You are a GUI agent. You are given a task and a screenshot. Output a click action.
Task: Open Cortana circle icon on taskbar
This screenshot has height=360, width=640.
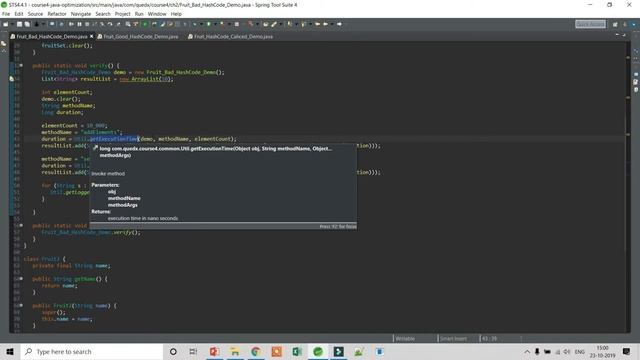[173, 351]
